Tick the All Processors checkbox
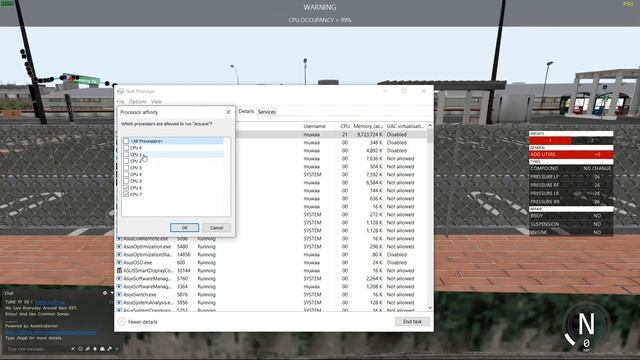Screen dimensions: 640x360 coord(126,141)
